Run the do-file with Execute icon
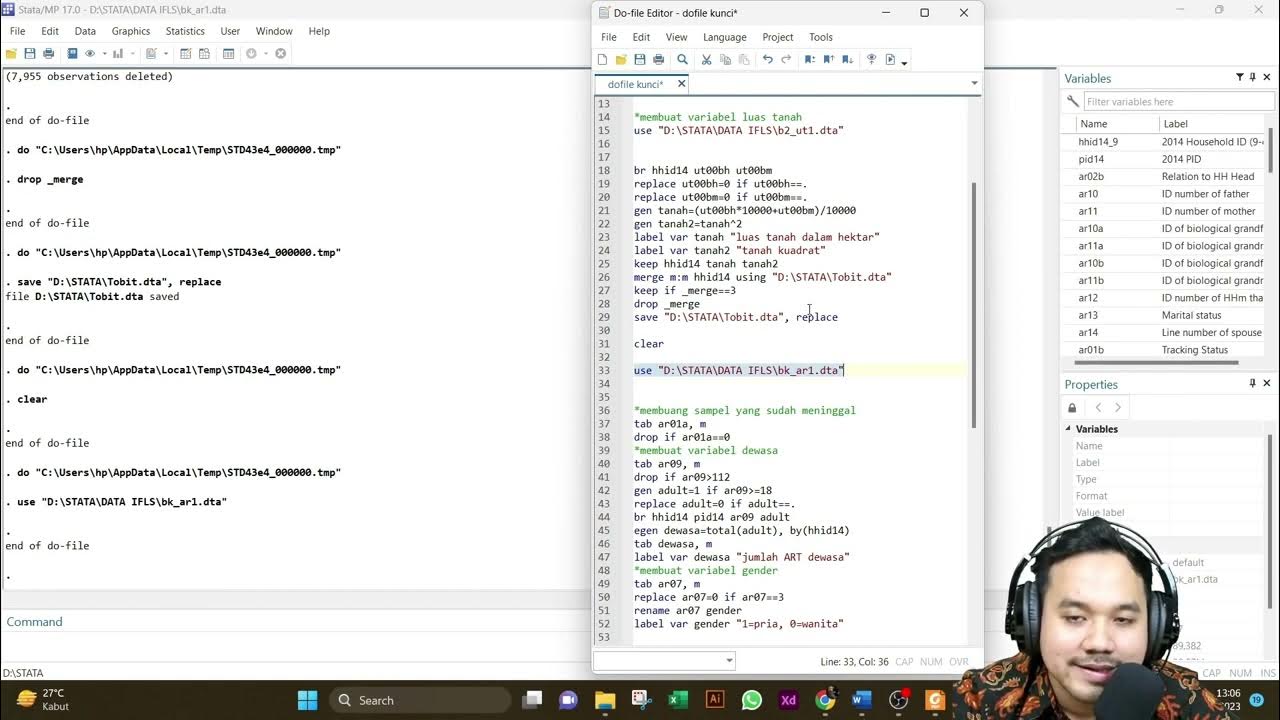Image resolution: width=1280 pixels, height=720 pixels. pyautogui.click(x=890, y=60)
